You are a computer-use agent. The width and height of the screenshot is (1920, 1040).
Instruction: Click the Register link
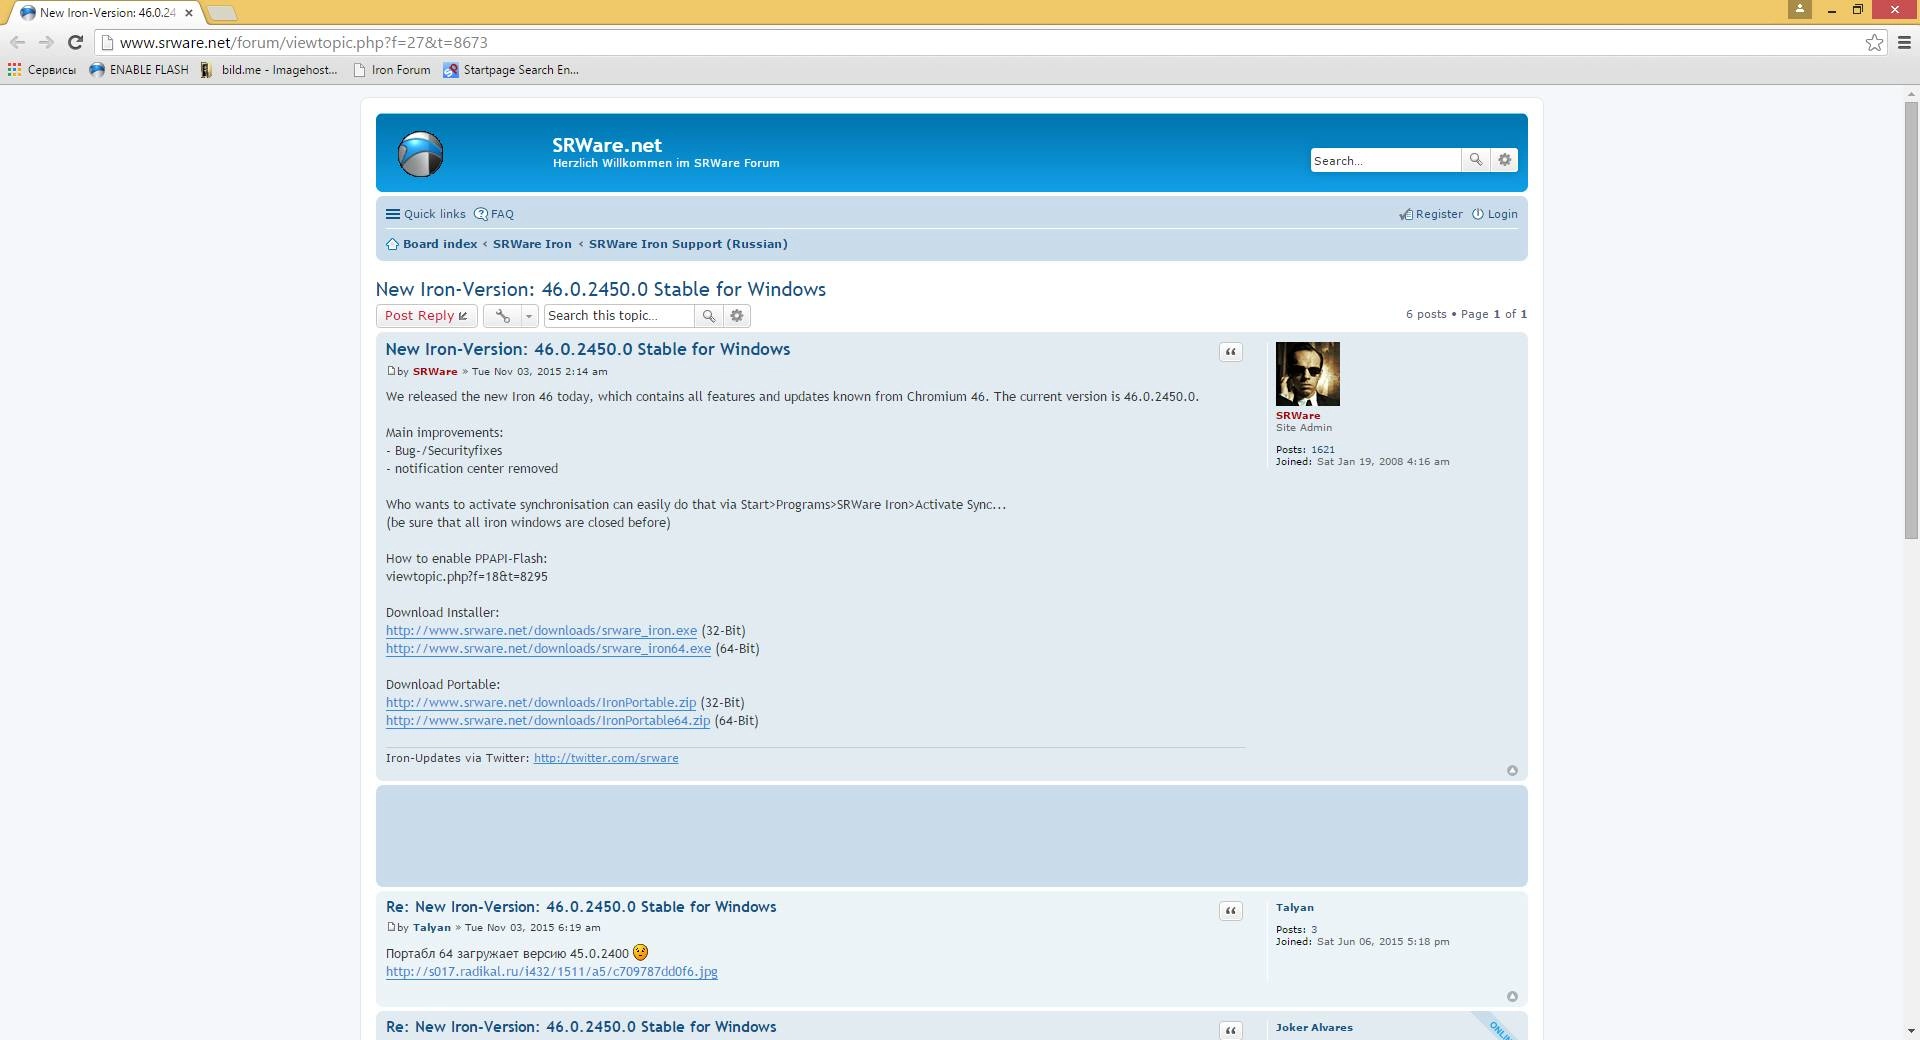pyautogui.click(x=1431, y=214)
